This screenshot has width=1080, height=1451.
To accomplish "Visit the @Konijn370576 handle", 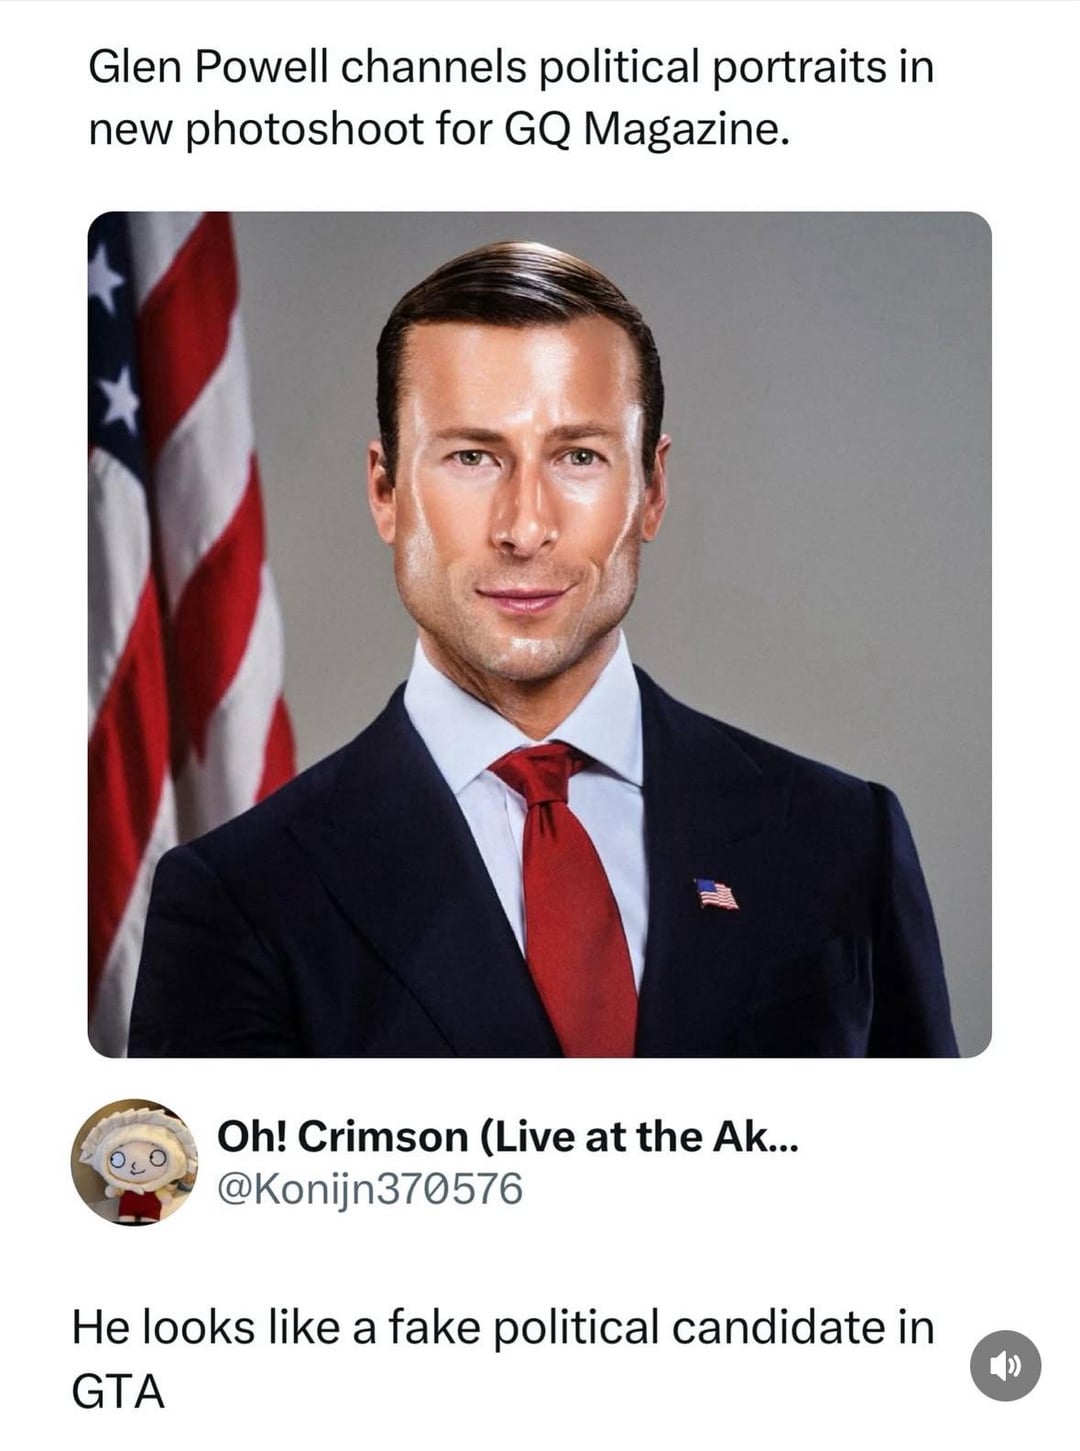I will pyautogui.click(x=370, y=1189).
